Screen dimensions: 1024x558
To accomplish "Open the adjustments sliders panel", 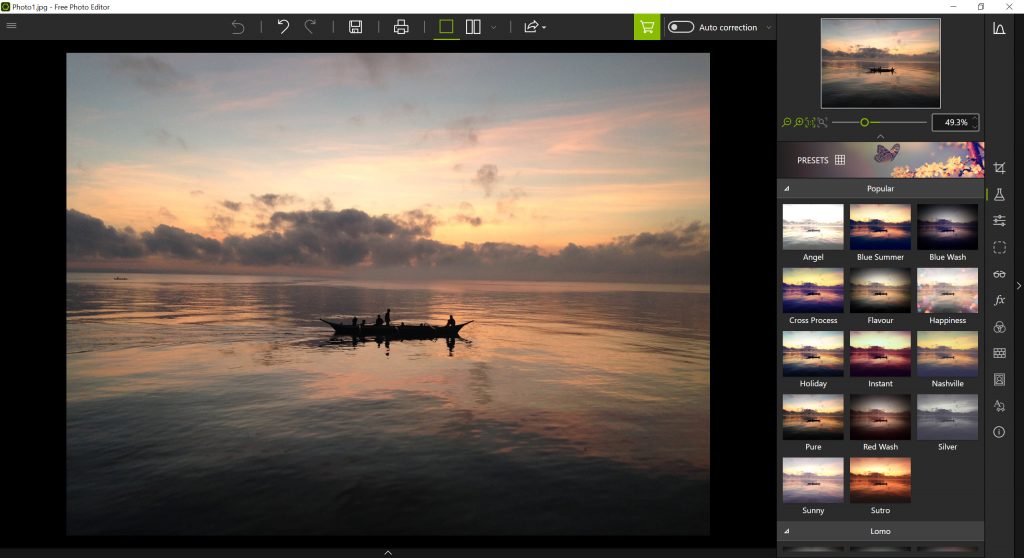I will [x=999, y=221].
